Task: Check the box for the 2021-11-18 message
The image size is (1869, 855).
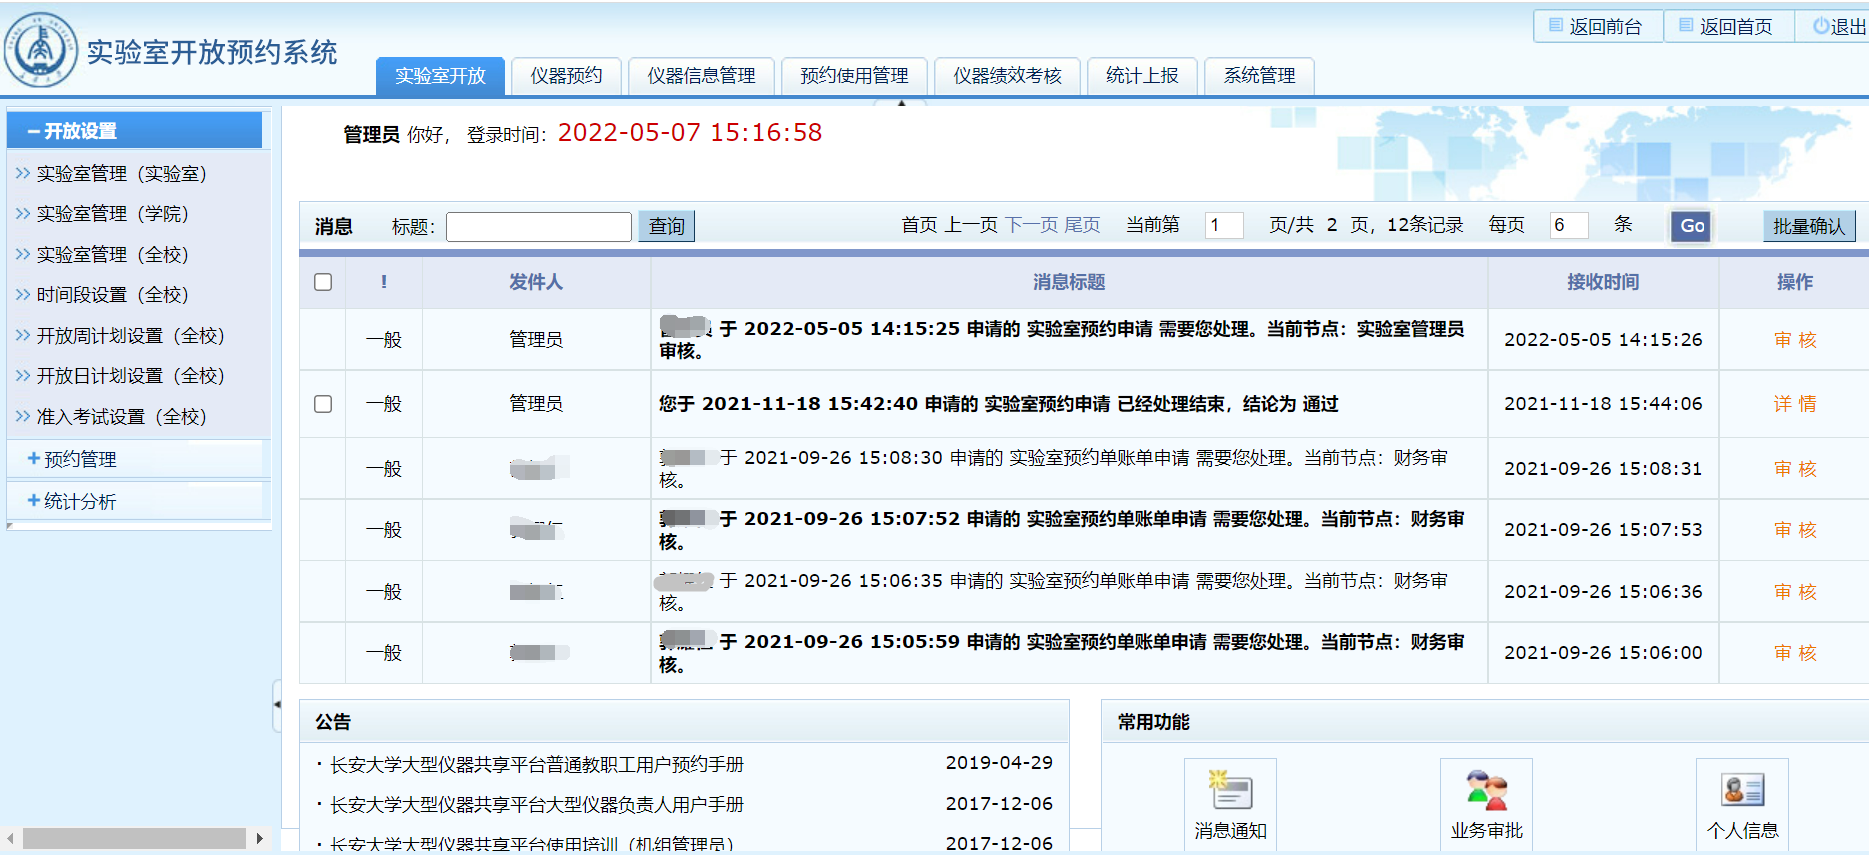Action: [x=323, y=404]
